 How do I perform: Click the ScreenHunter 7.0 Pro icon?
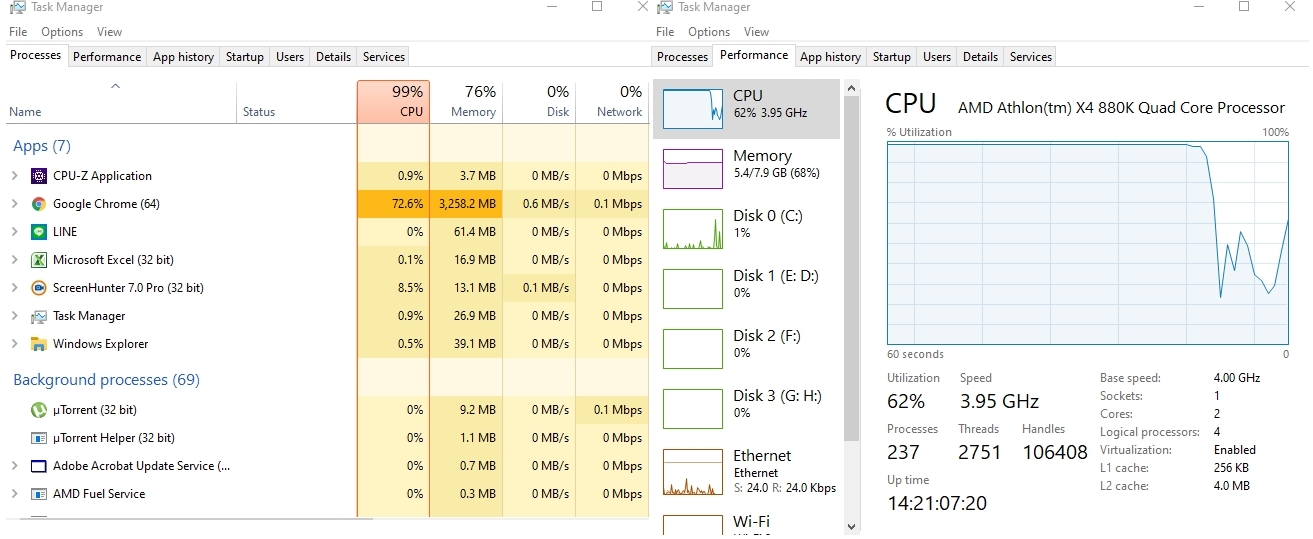[x=39, y=288]
